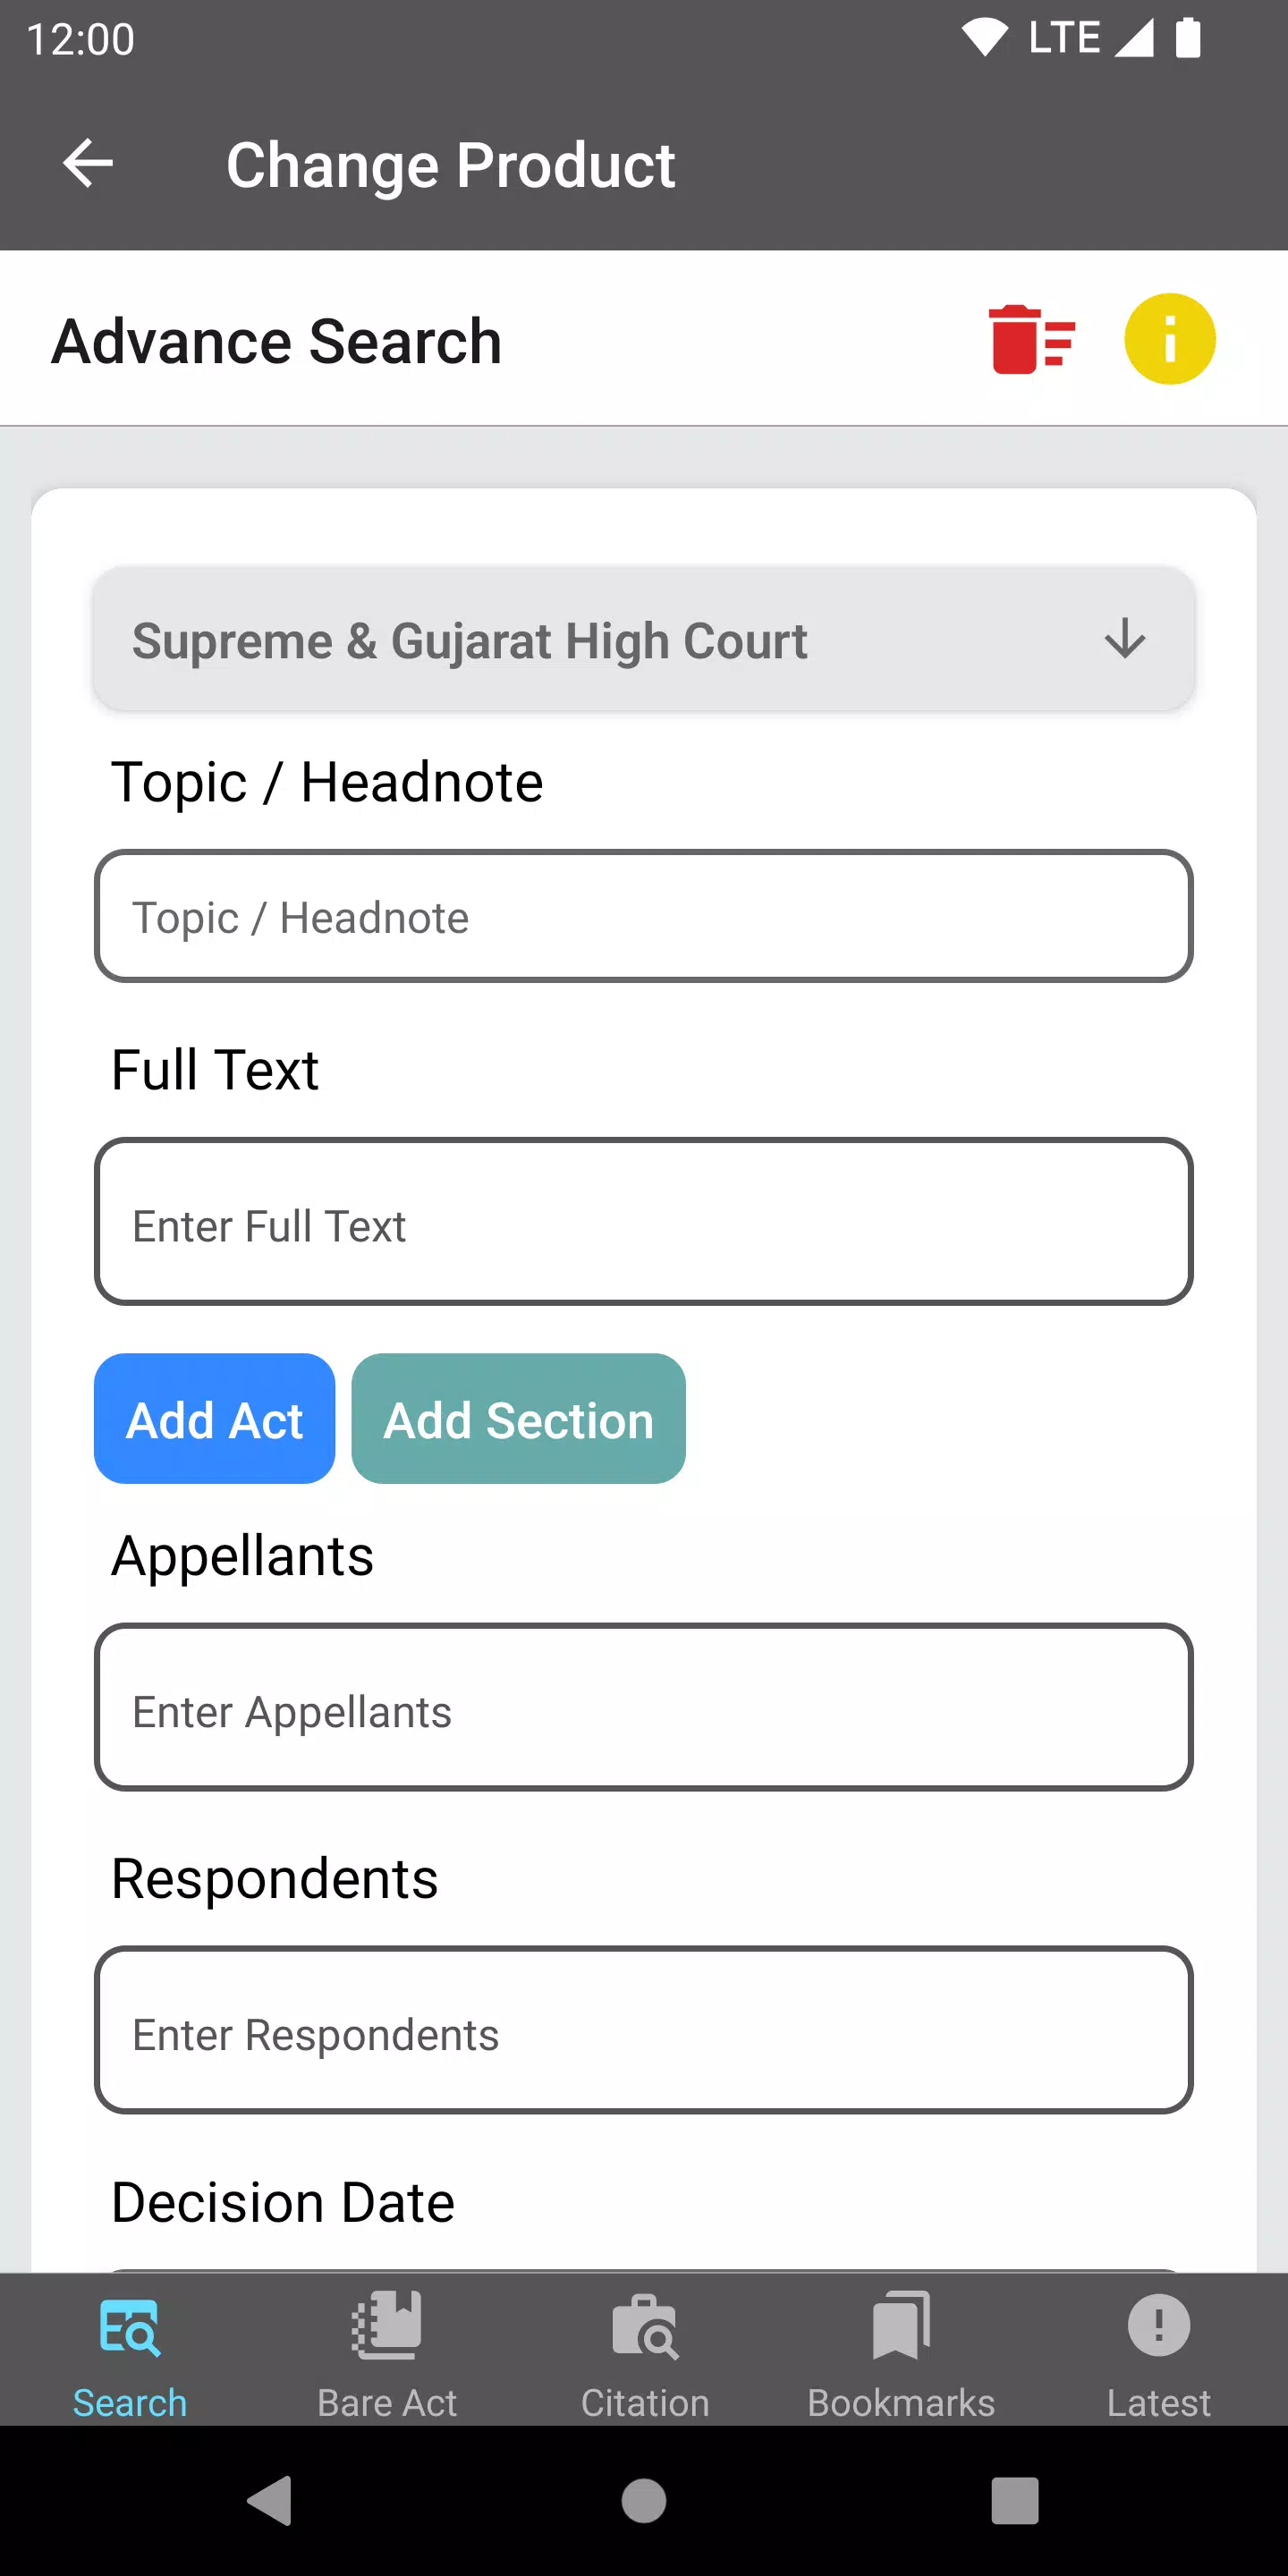Click the Enter Full Text field
Image resolution: width=1288 pixels, height=2576 pixels.
(644, 1221)
